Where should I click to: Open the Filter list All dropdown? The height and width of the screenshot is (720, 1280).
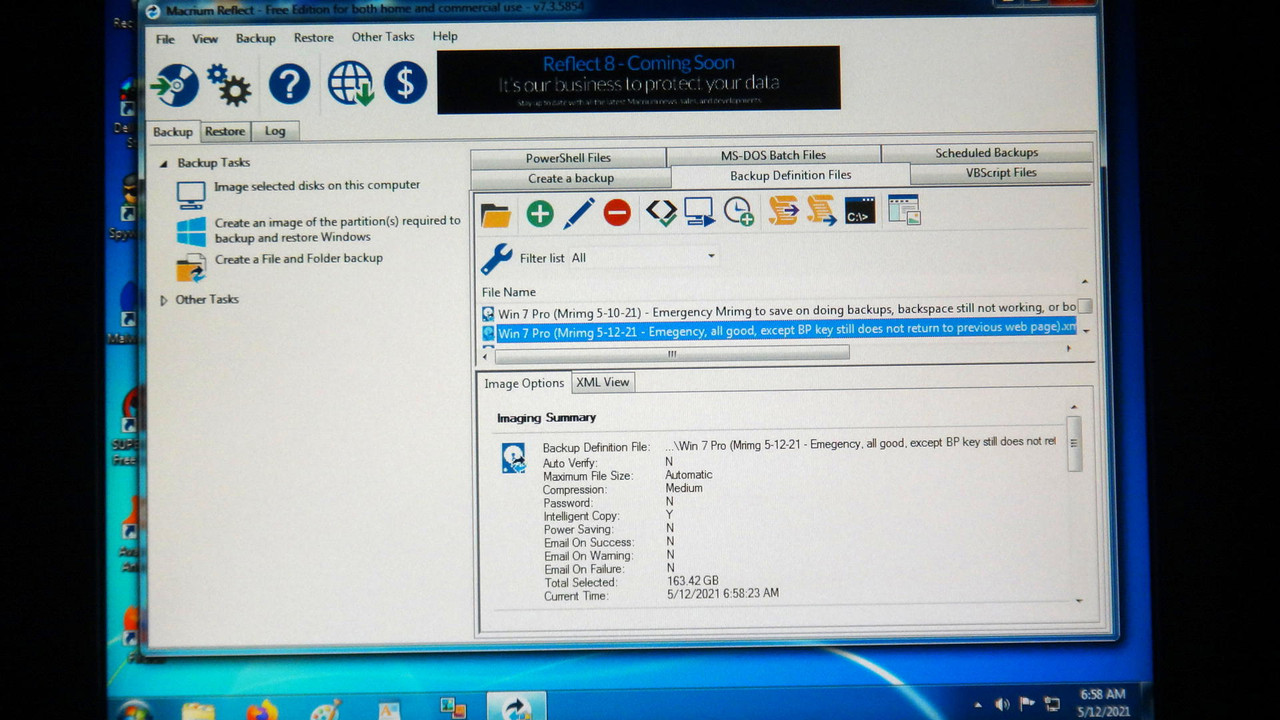(x=643, y=257)
